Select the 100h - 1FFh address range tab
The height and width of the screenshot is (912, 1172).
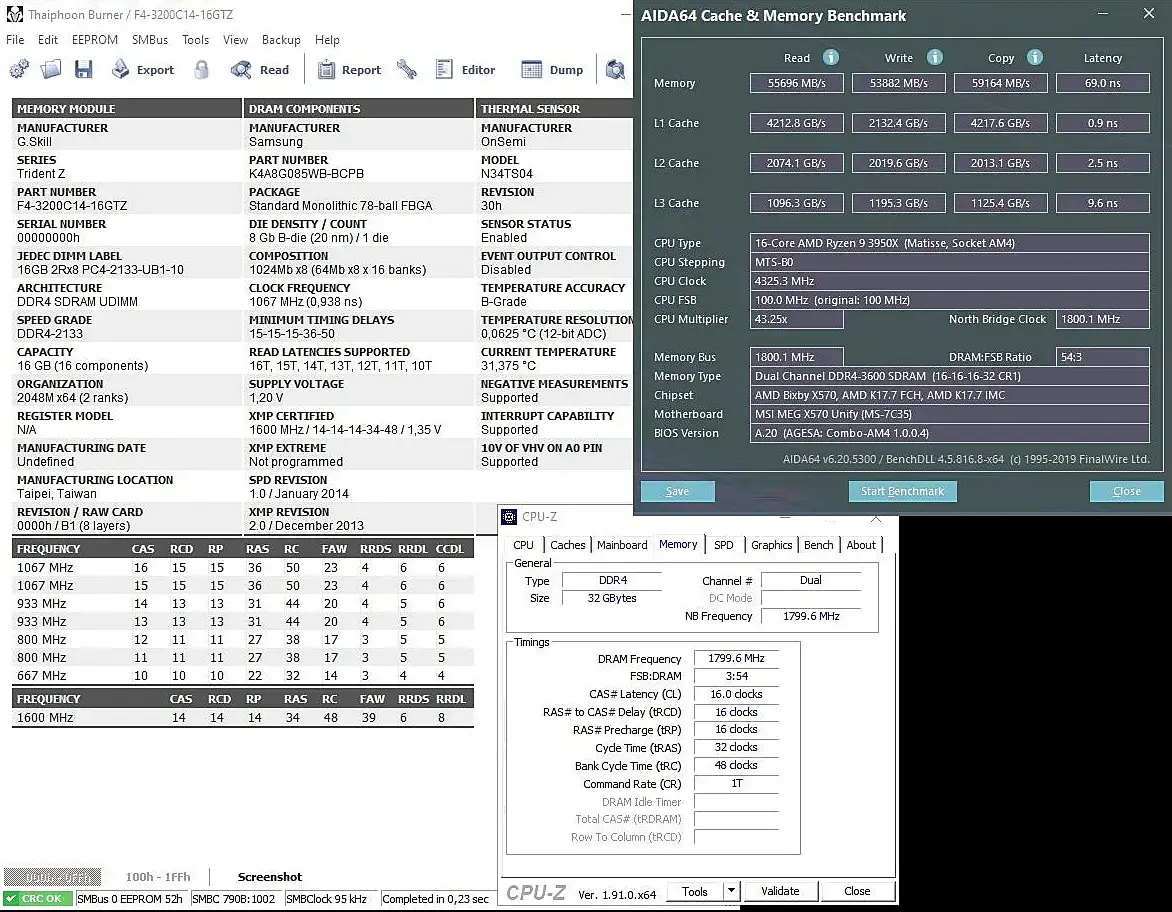158,877
